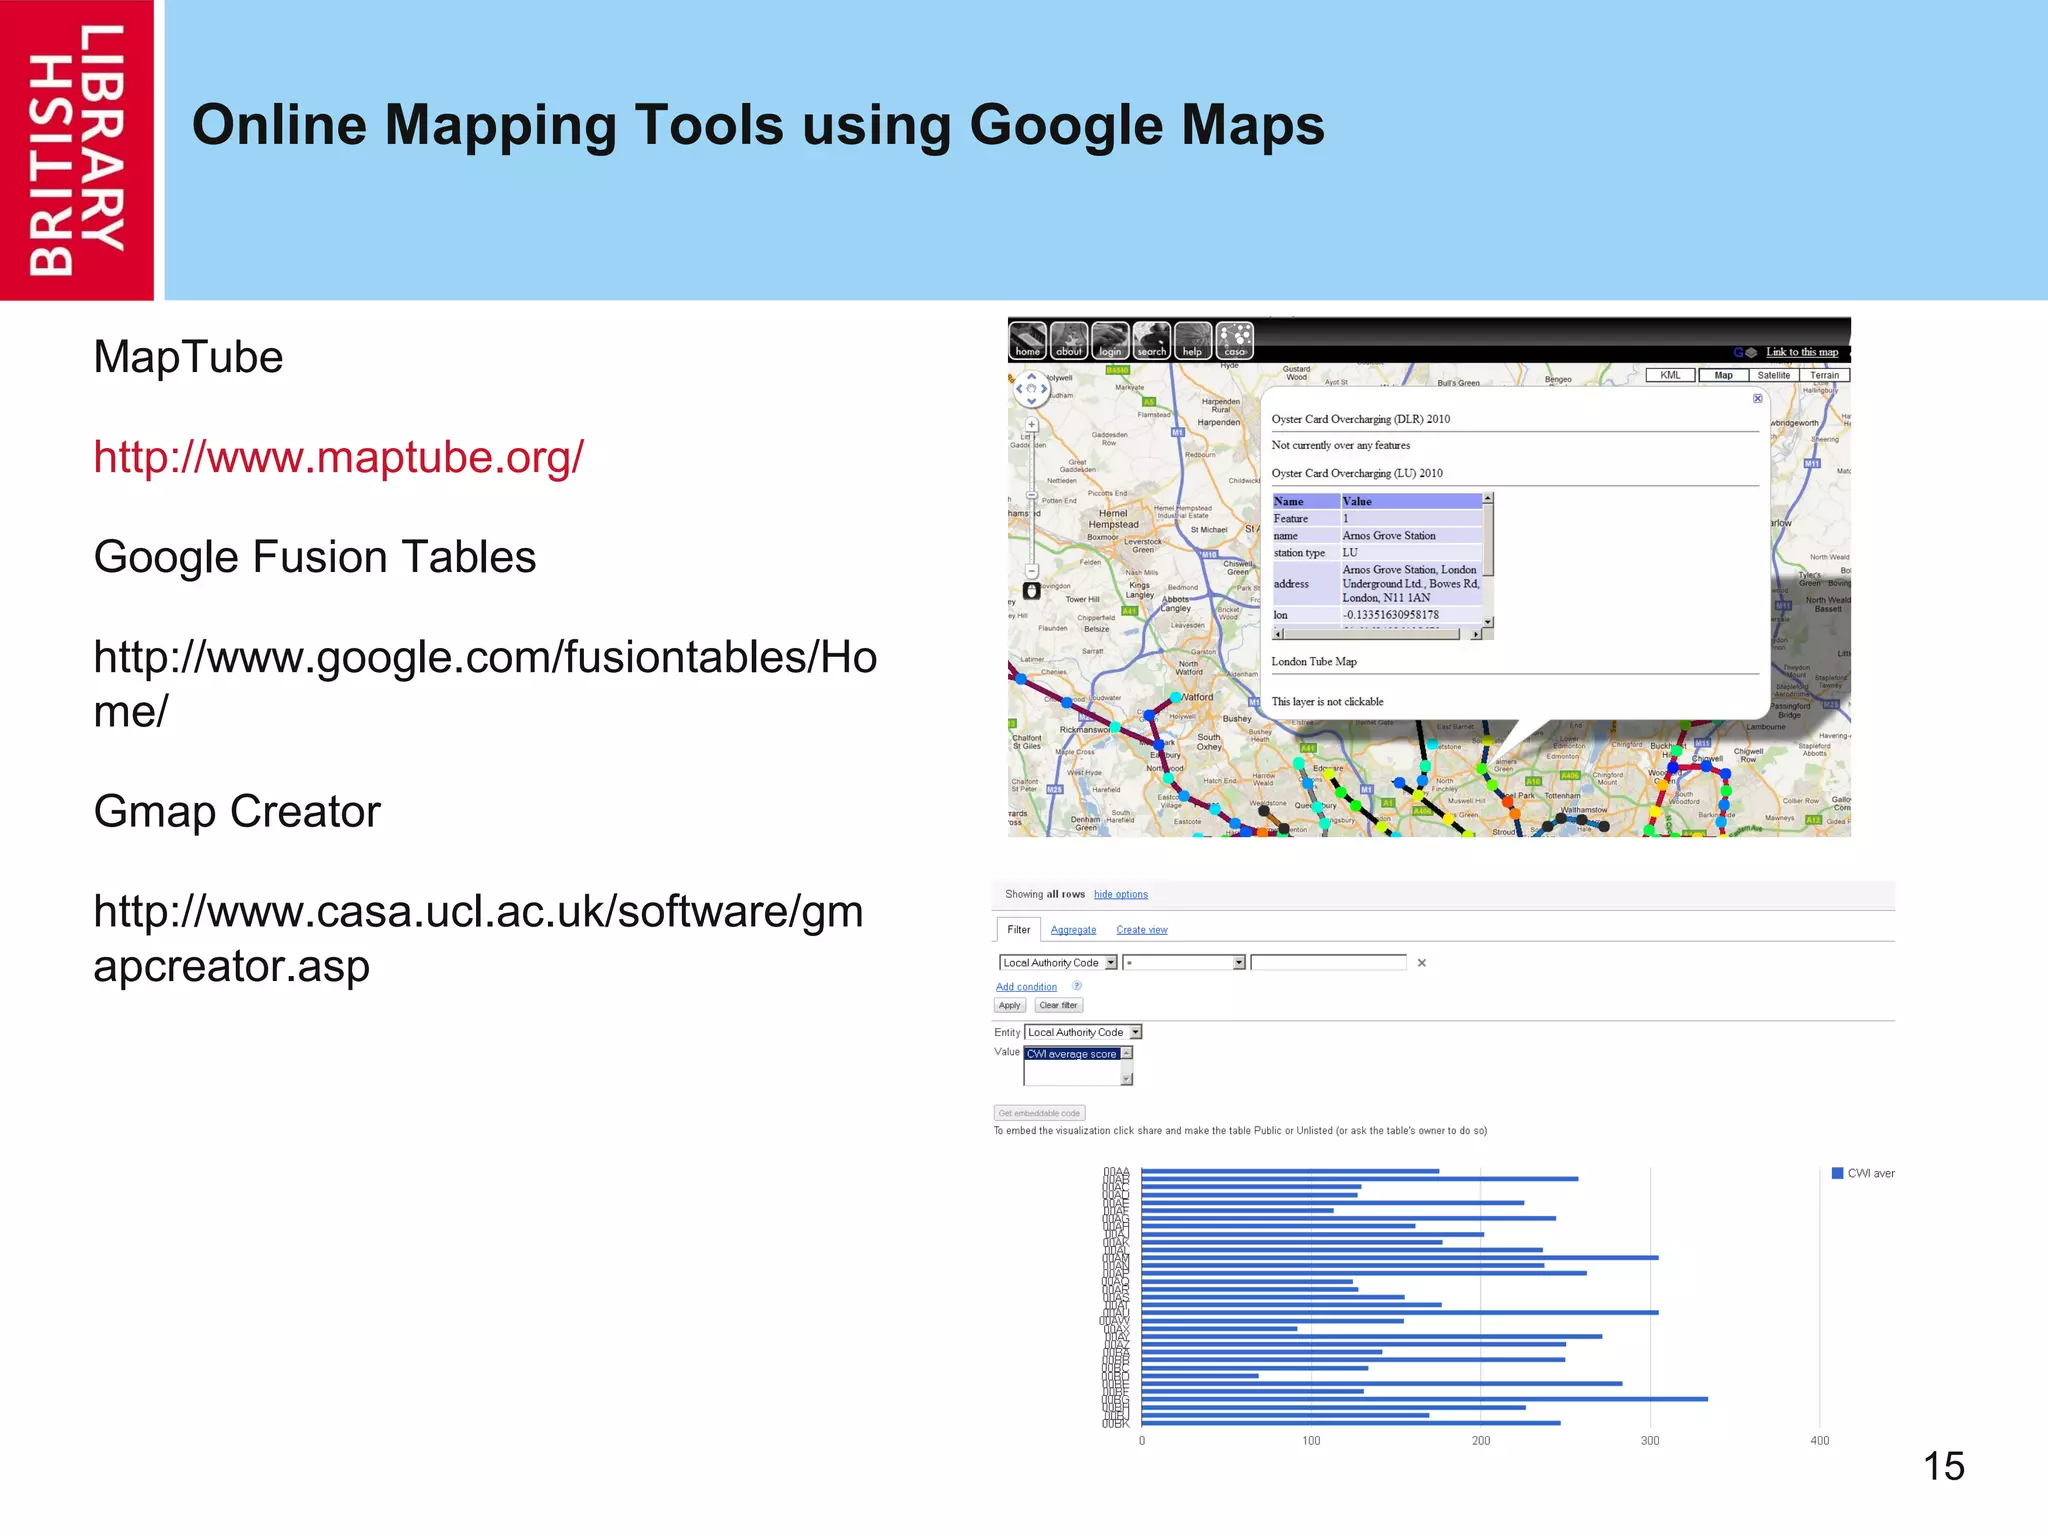
Task: Open the filter Local Authority Code dropdown
Action: [x=1058, y=963]
